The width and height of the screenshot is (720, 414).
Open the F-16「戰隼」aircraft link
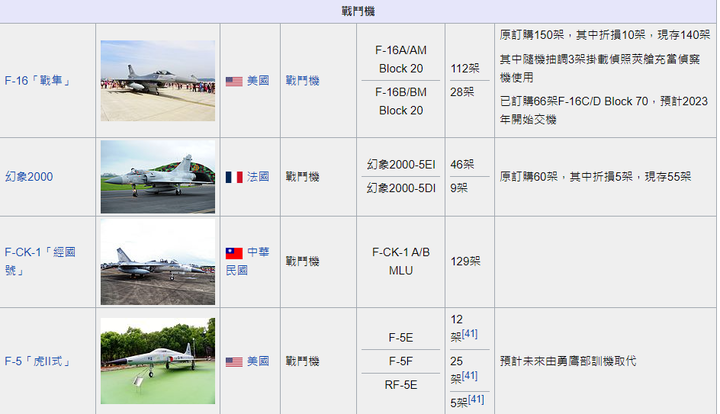(x=38, y=81)
